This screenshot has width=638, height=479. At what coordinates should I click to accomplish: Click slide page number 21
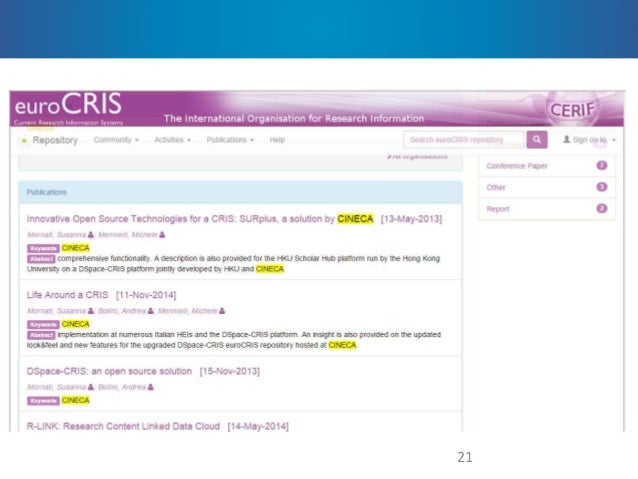[465, 457]
